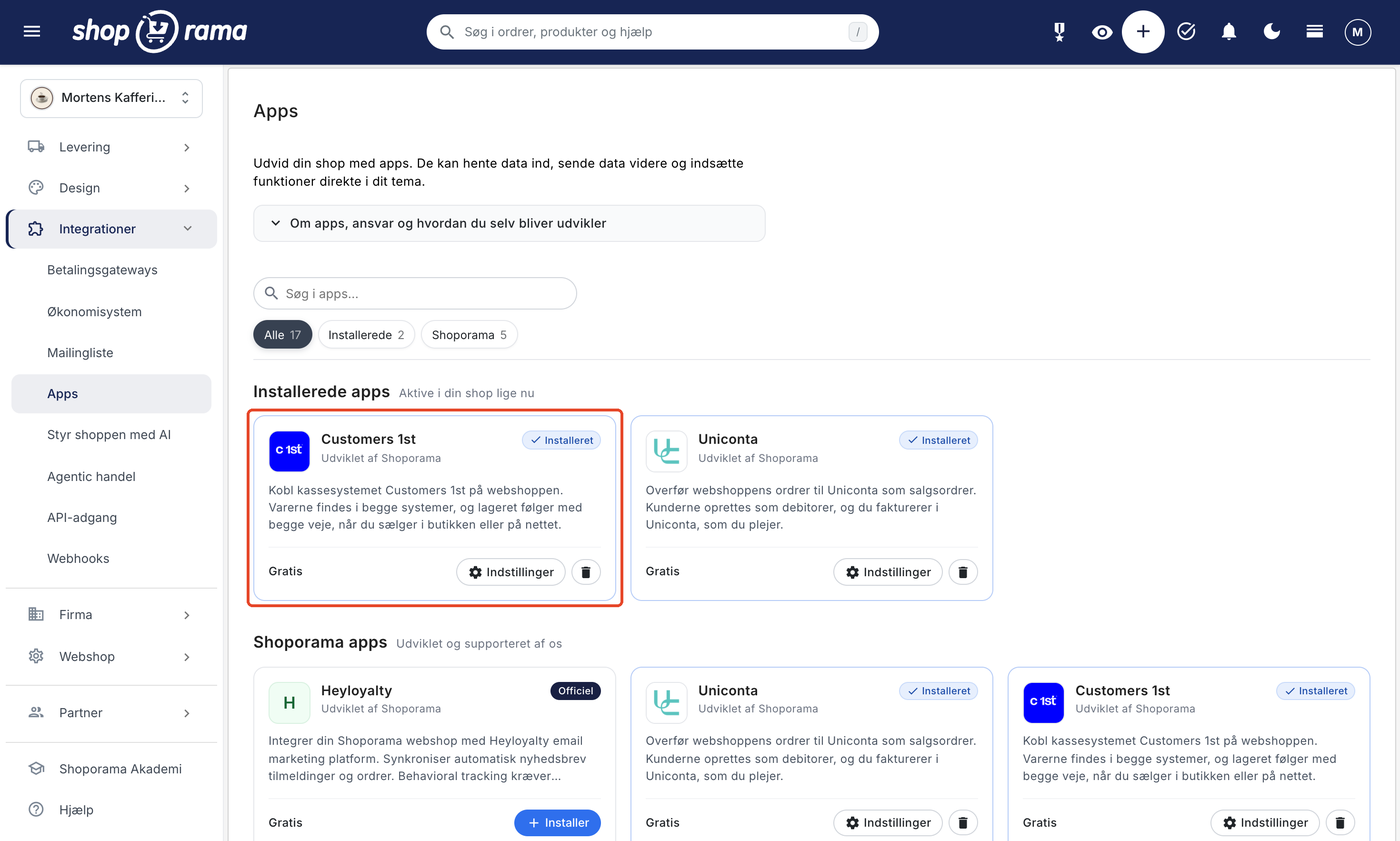The width and height of the screenshot is (1400, 841).
Task: Click the green H Heyloyalty app logo
Action: tap(289, 703)
